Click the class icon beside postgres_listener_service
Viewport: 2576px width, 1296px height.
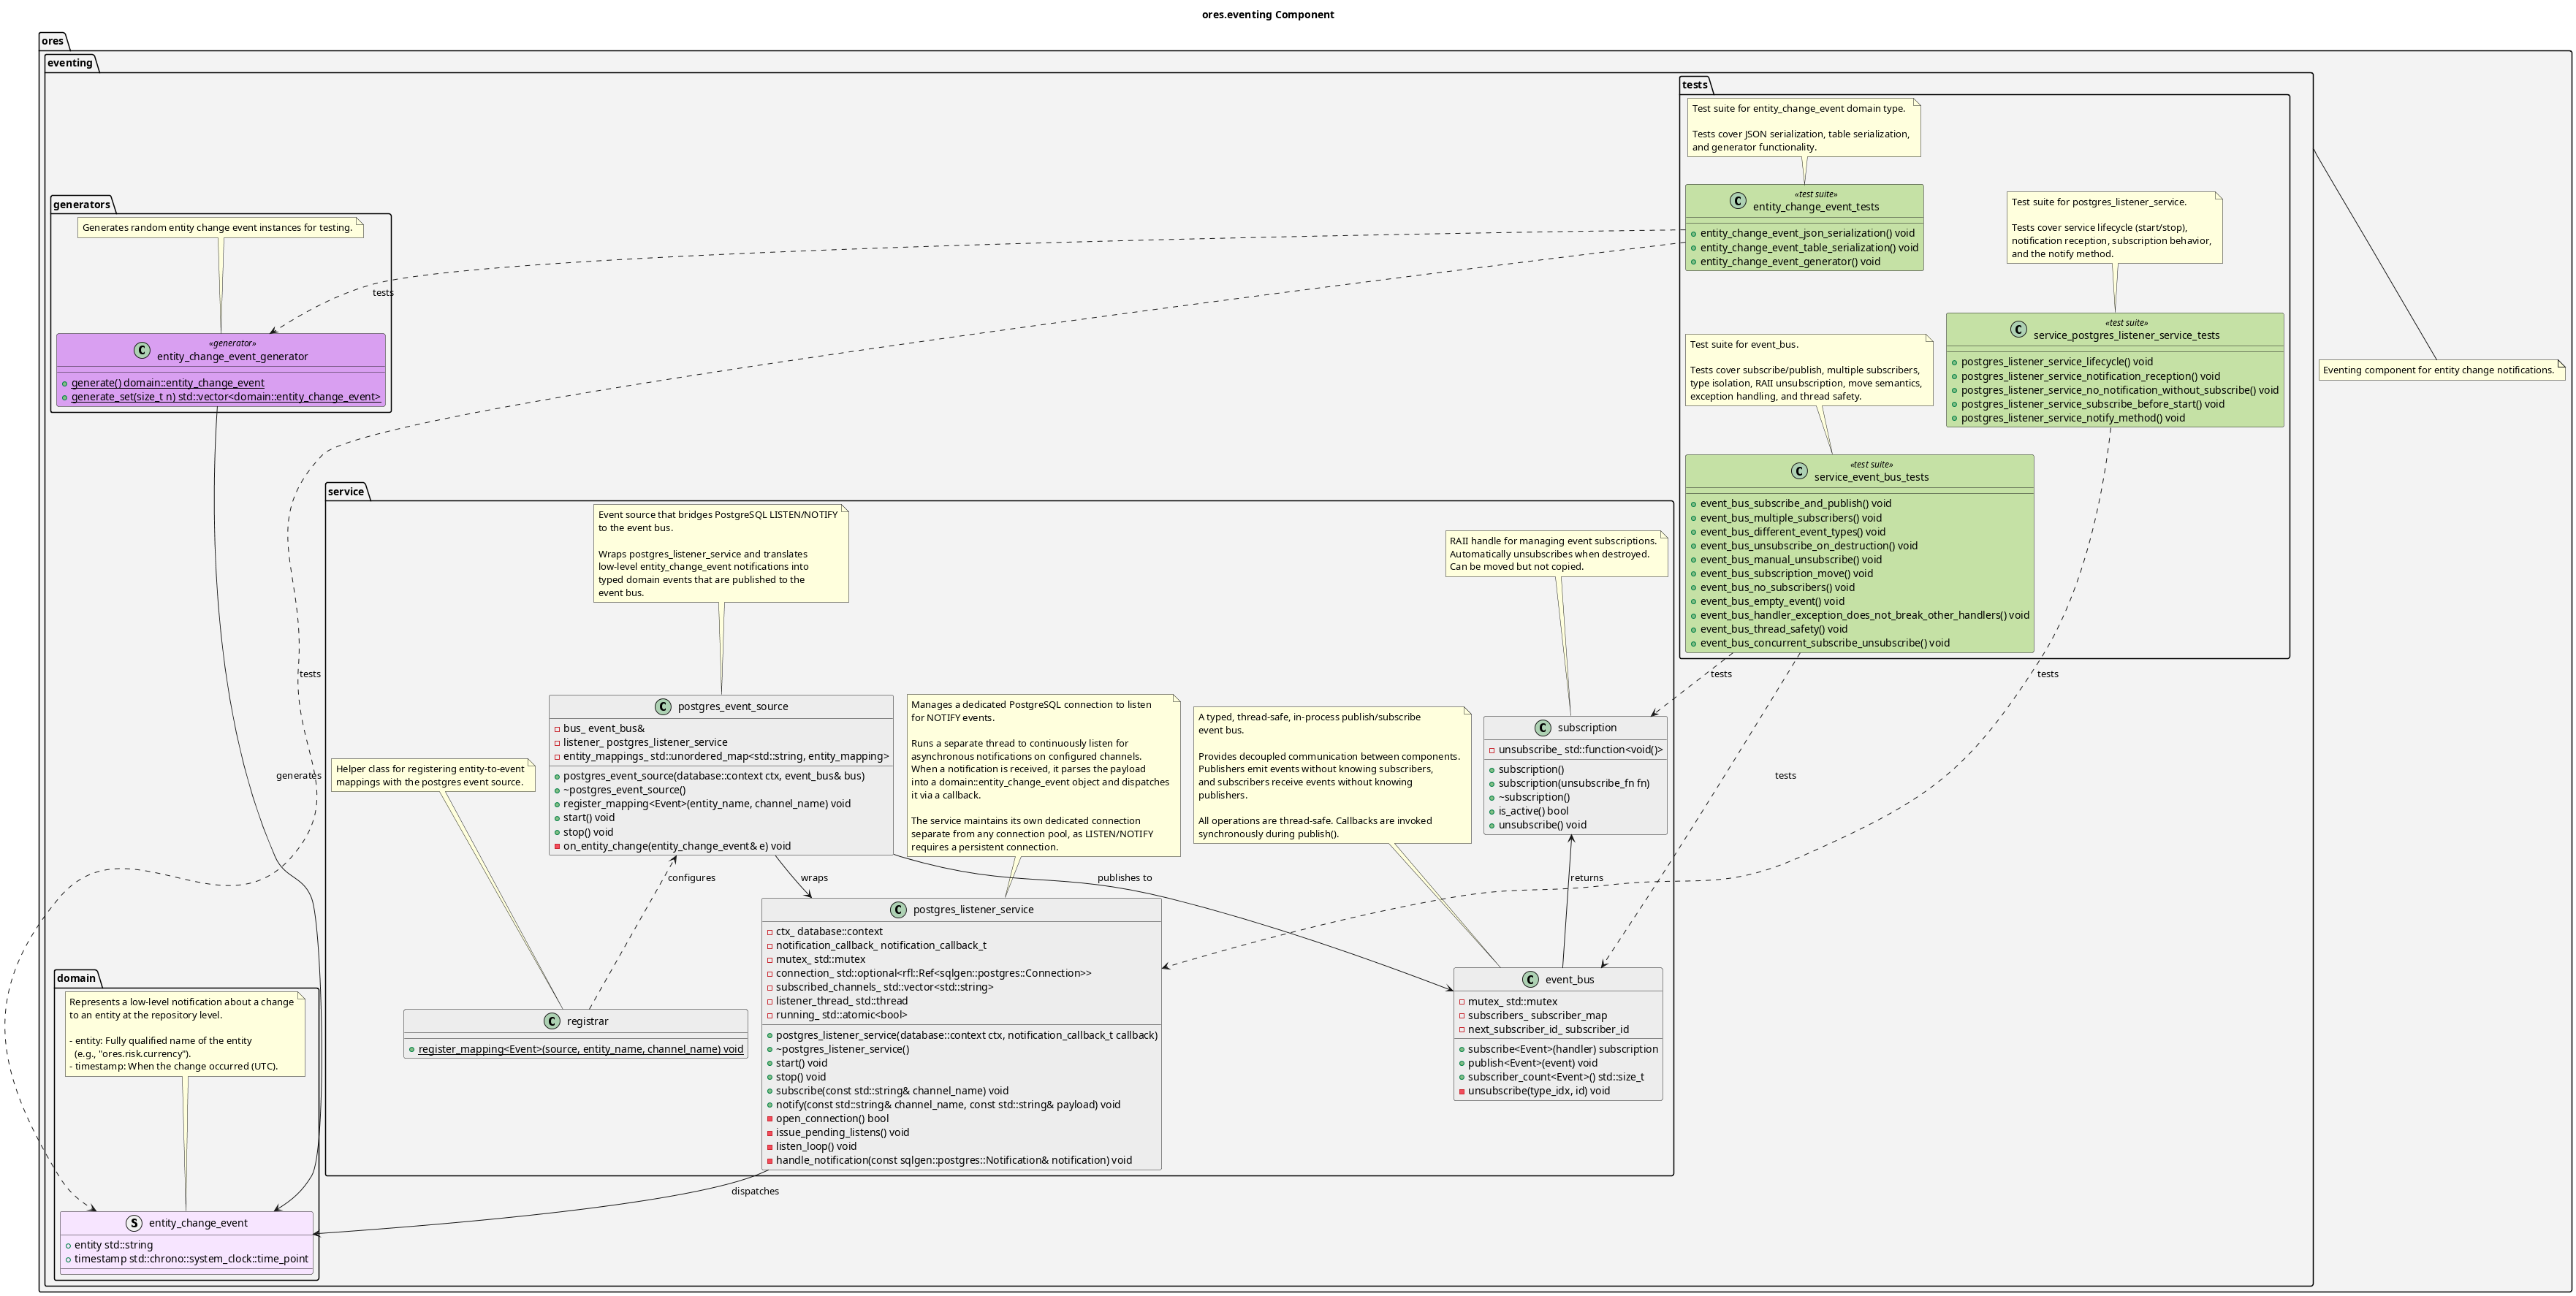[x=898, y=910]
